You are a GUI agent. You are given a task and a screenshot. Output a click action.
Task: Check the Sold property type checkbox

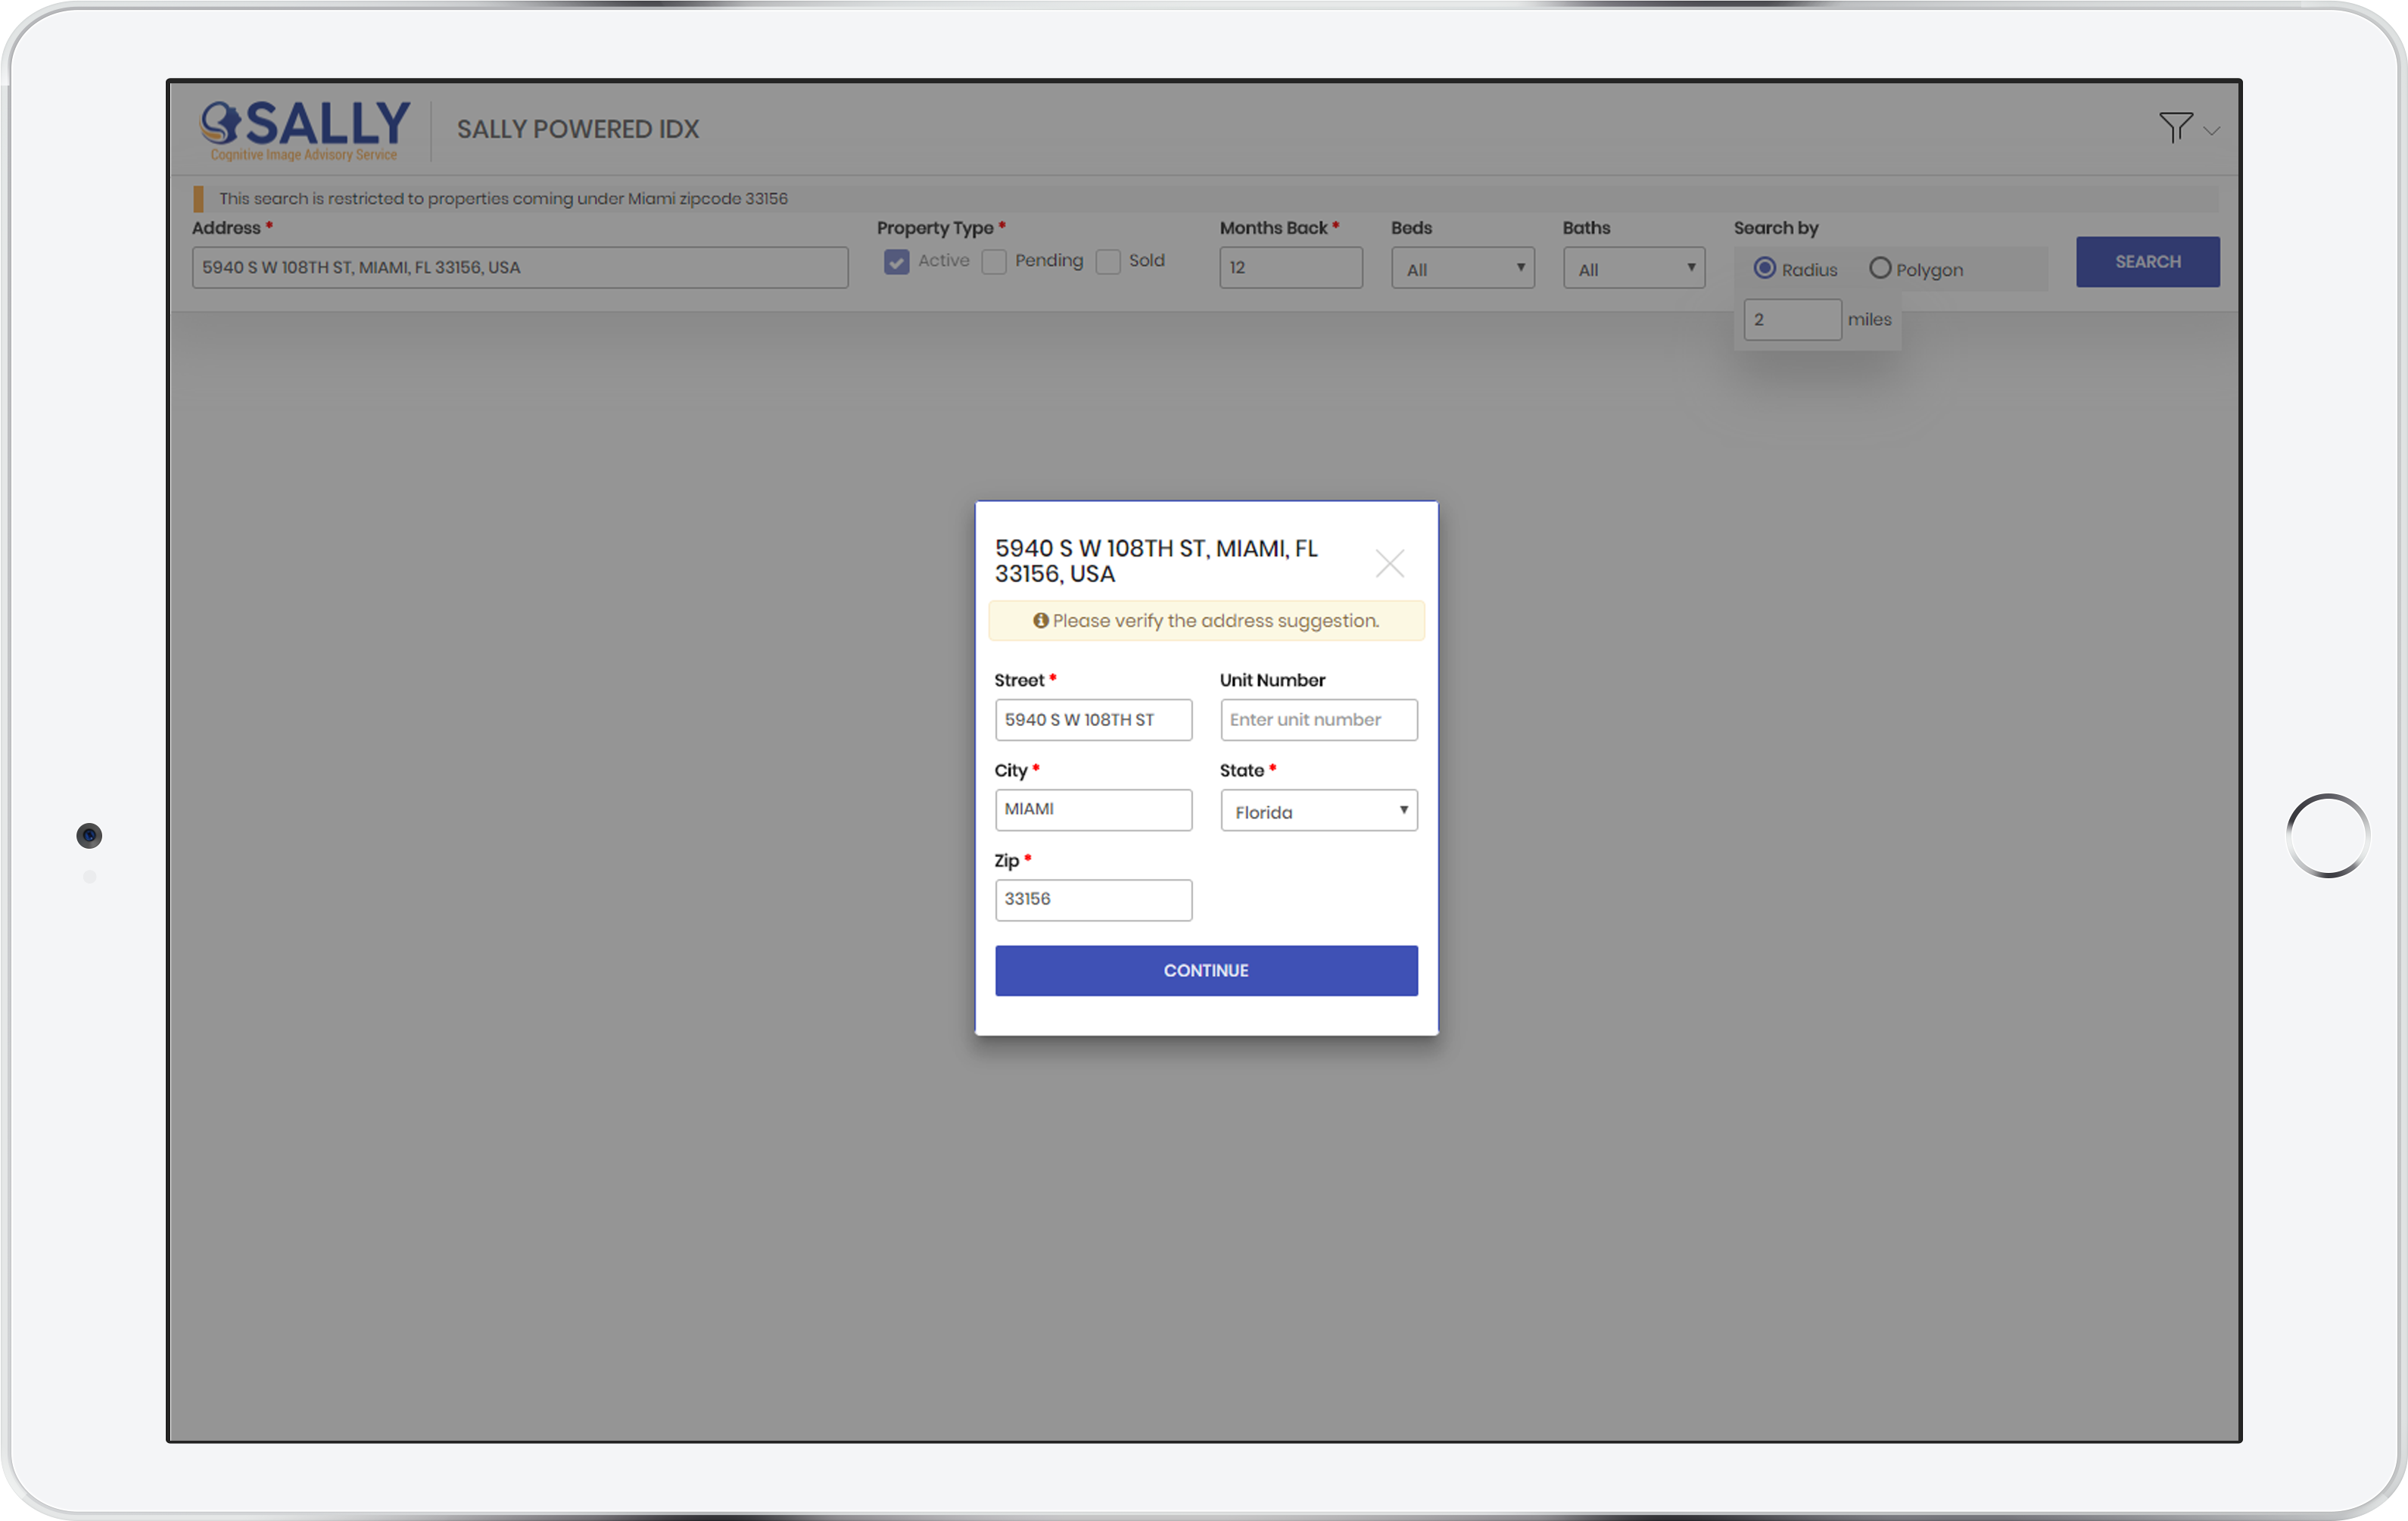click(1108, 262)
